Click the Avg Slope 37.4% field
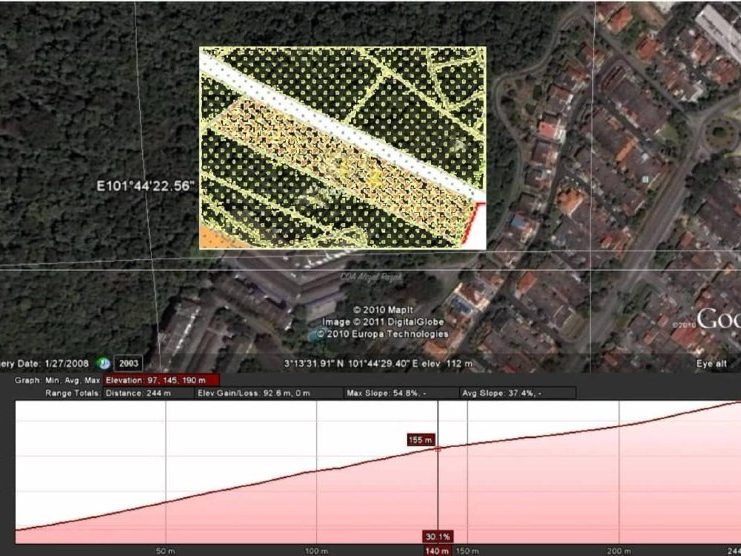This screenshot has height=556, width=741. tap(517, 393)
